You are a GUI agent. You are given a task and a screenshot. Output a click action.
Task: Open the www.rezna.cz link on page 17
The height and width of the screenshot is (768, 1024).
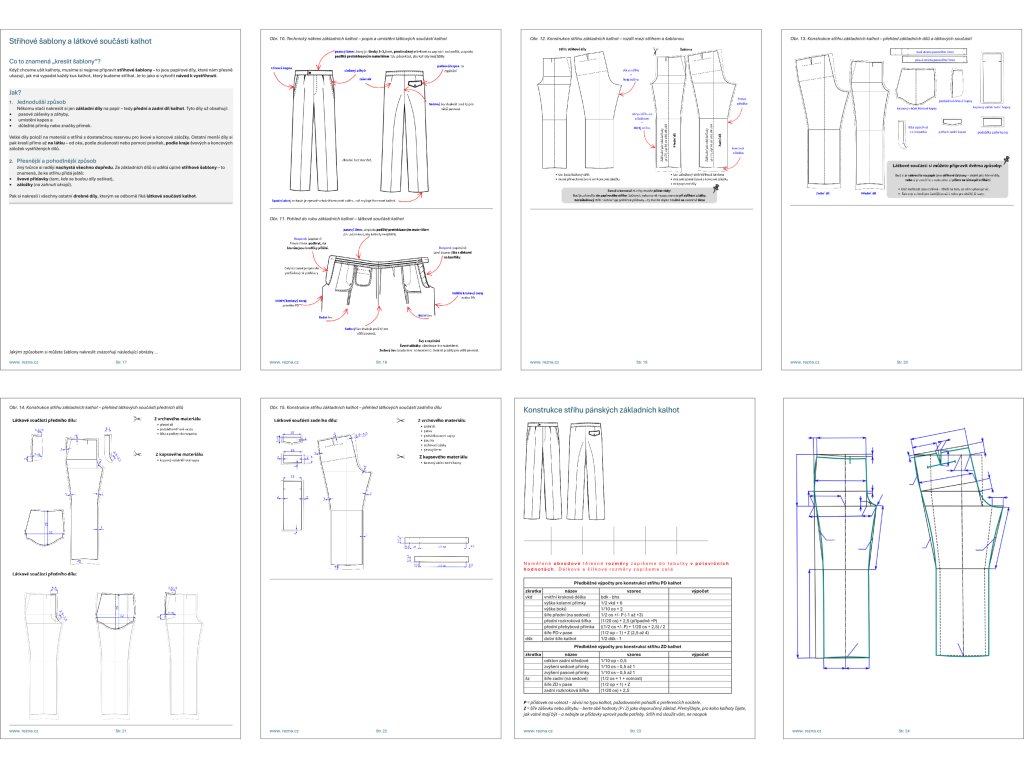[23, 362]
